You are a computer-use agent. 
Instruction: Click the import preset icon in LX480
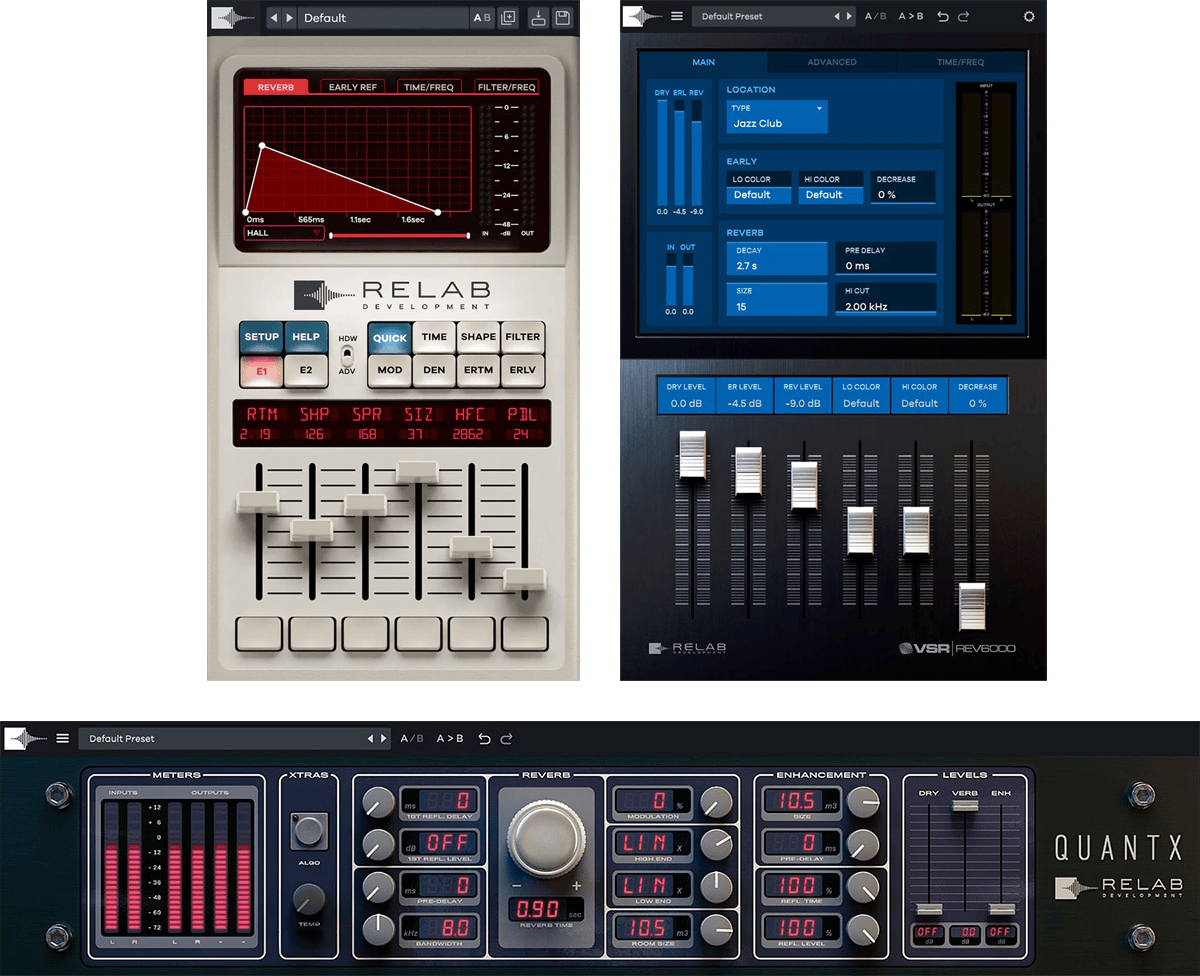coord(538,18)
